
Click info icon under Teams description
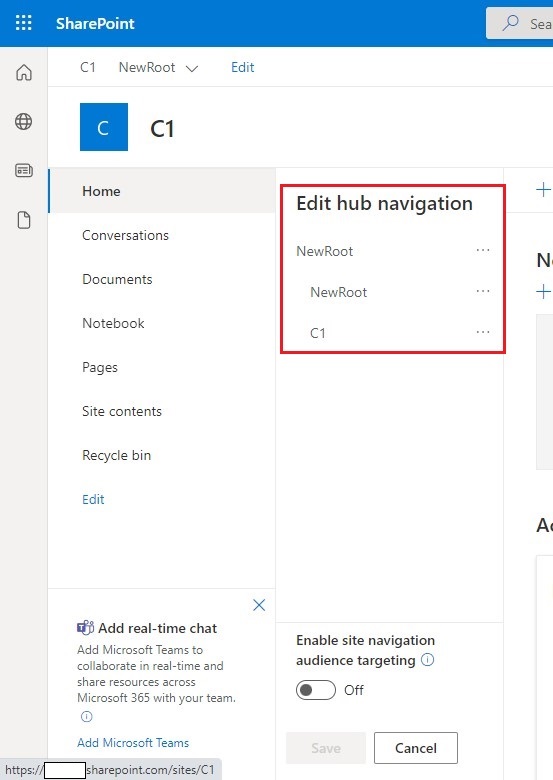(87, 716)
